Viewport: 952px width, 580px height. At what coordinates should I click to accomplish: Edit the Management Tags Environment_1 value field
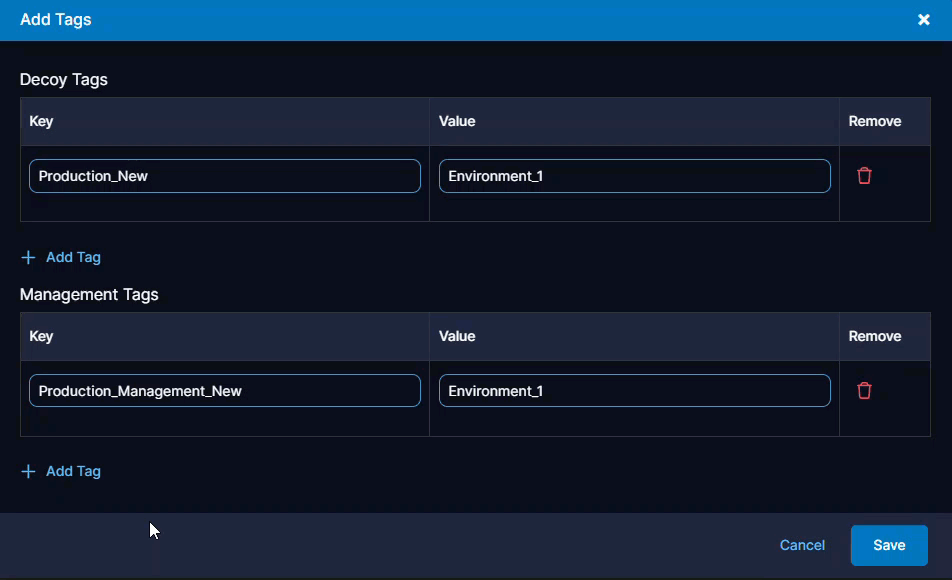click(x=634, y=391)
